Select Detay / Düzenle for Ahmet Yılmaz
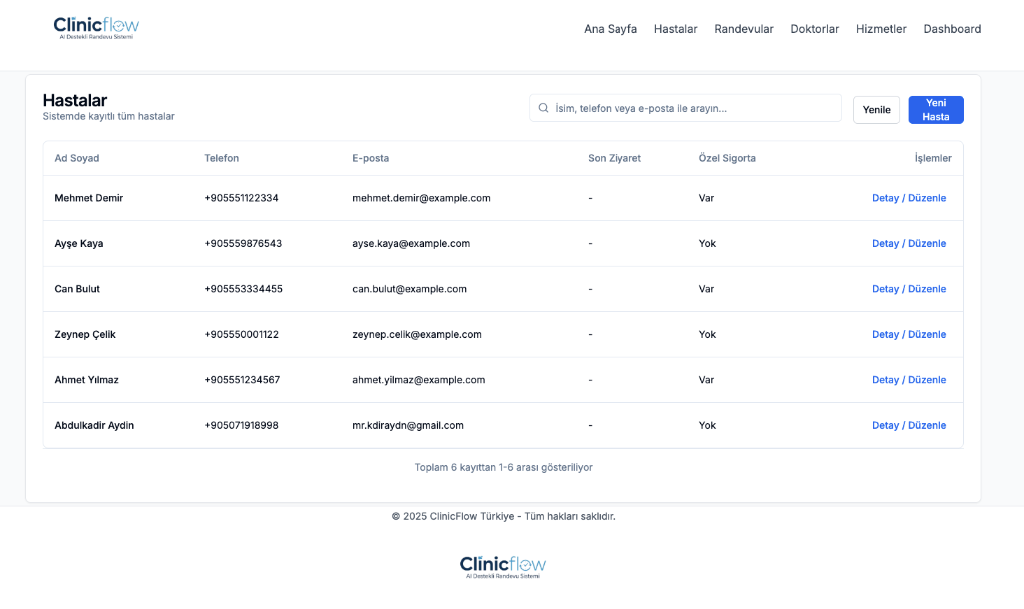This screenshot has height=609, width=1024. 908,380
